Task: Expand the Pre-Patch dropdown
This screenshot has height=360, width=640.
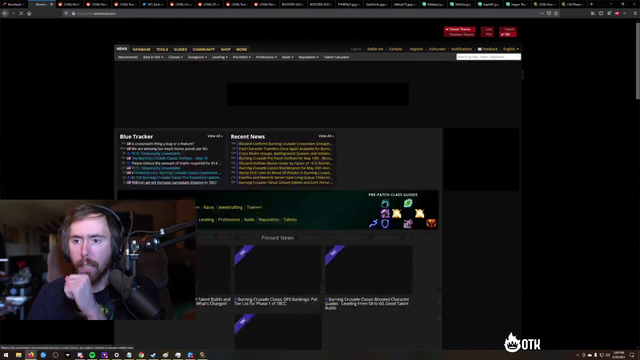Action: coord(242,57)
